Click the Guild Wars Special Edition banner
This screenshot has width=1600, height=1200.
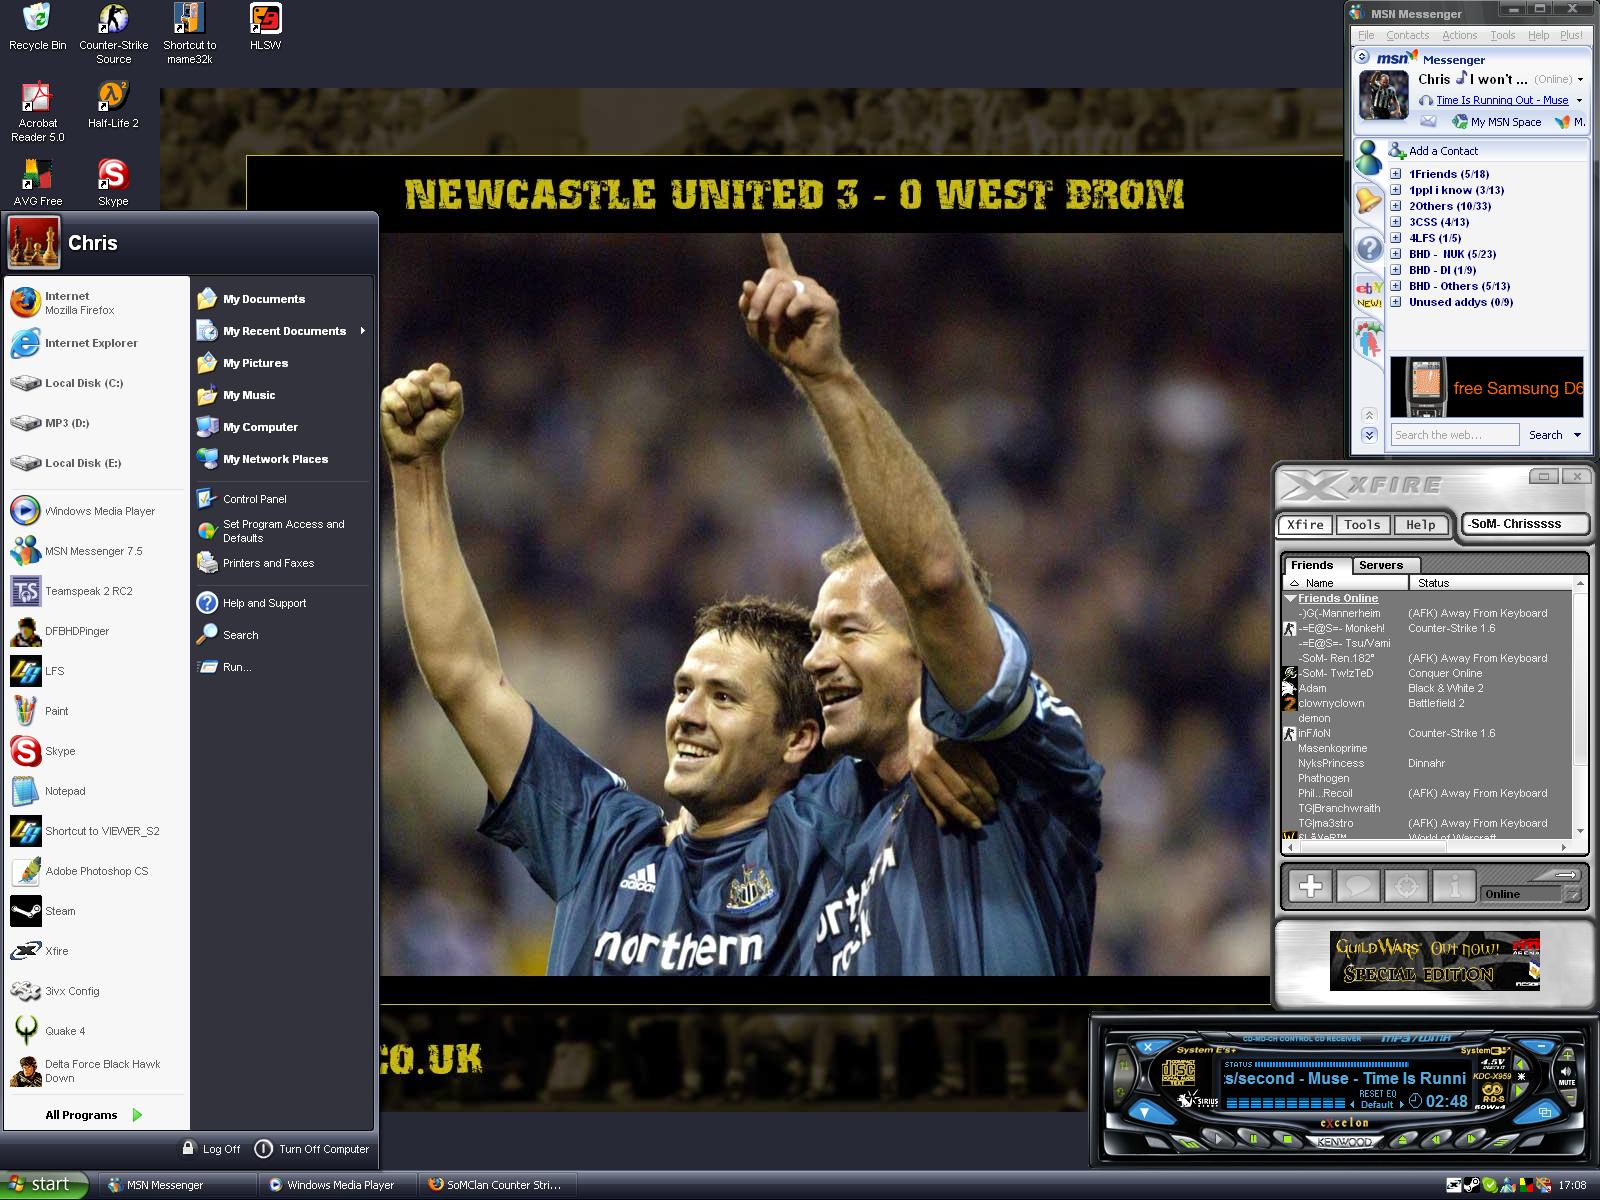click(1435, 961)
